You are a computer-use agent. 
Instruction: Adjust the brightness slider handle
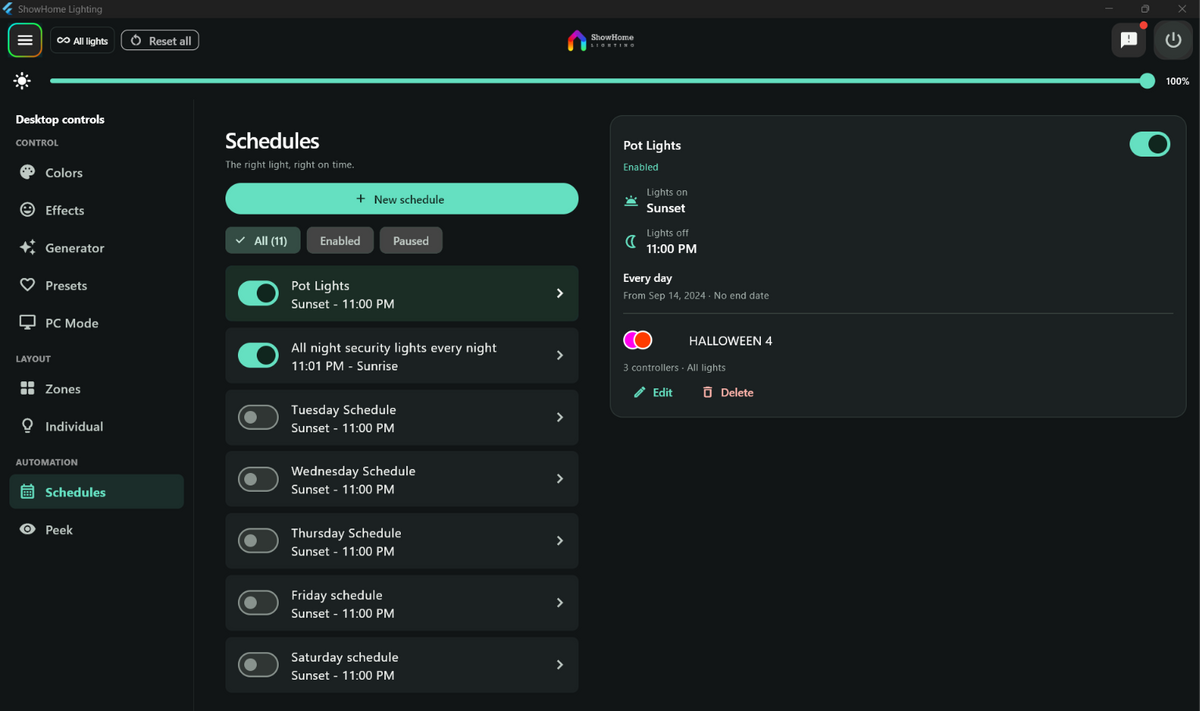pos(1147,81)
